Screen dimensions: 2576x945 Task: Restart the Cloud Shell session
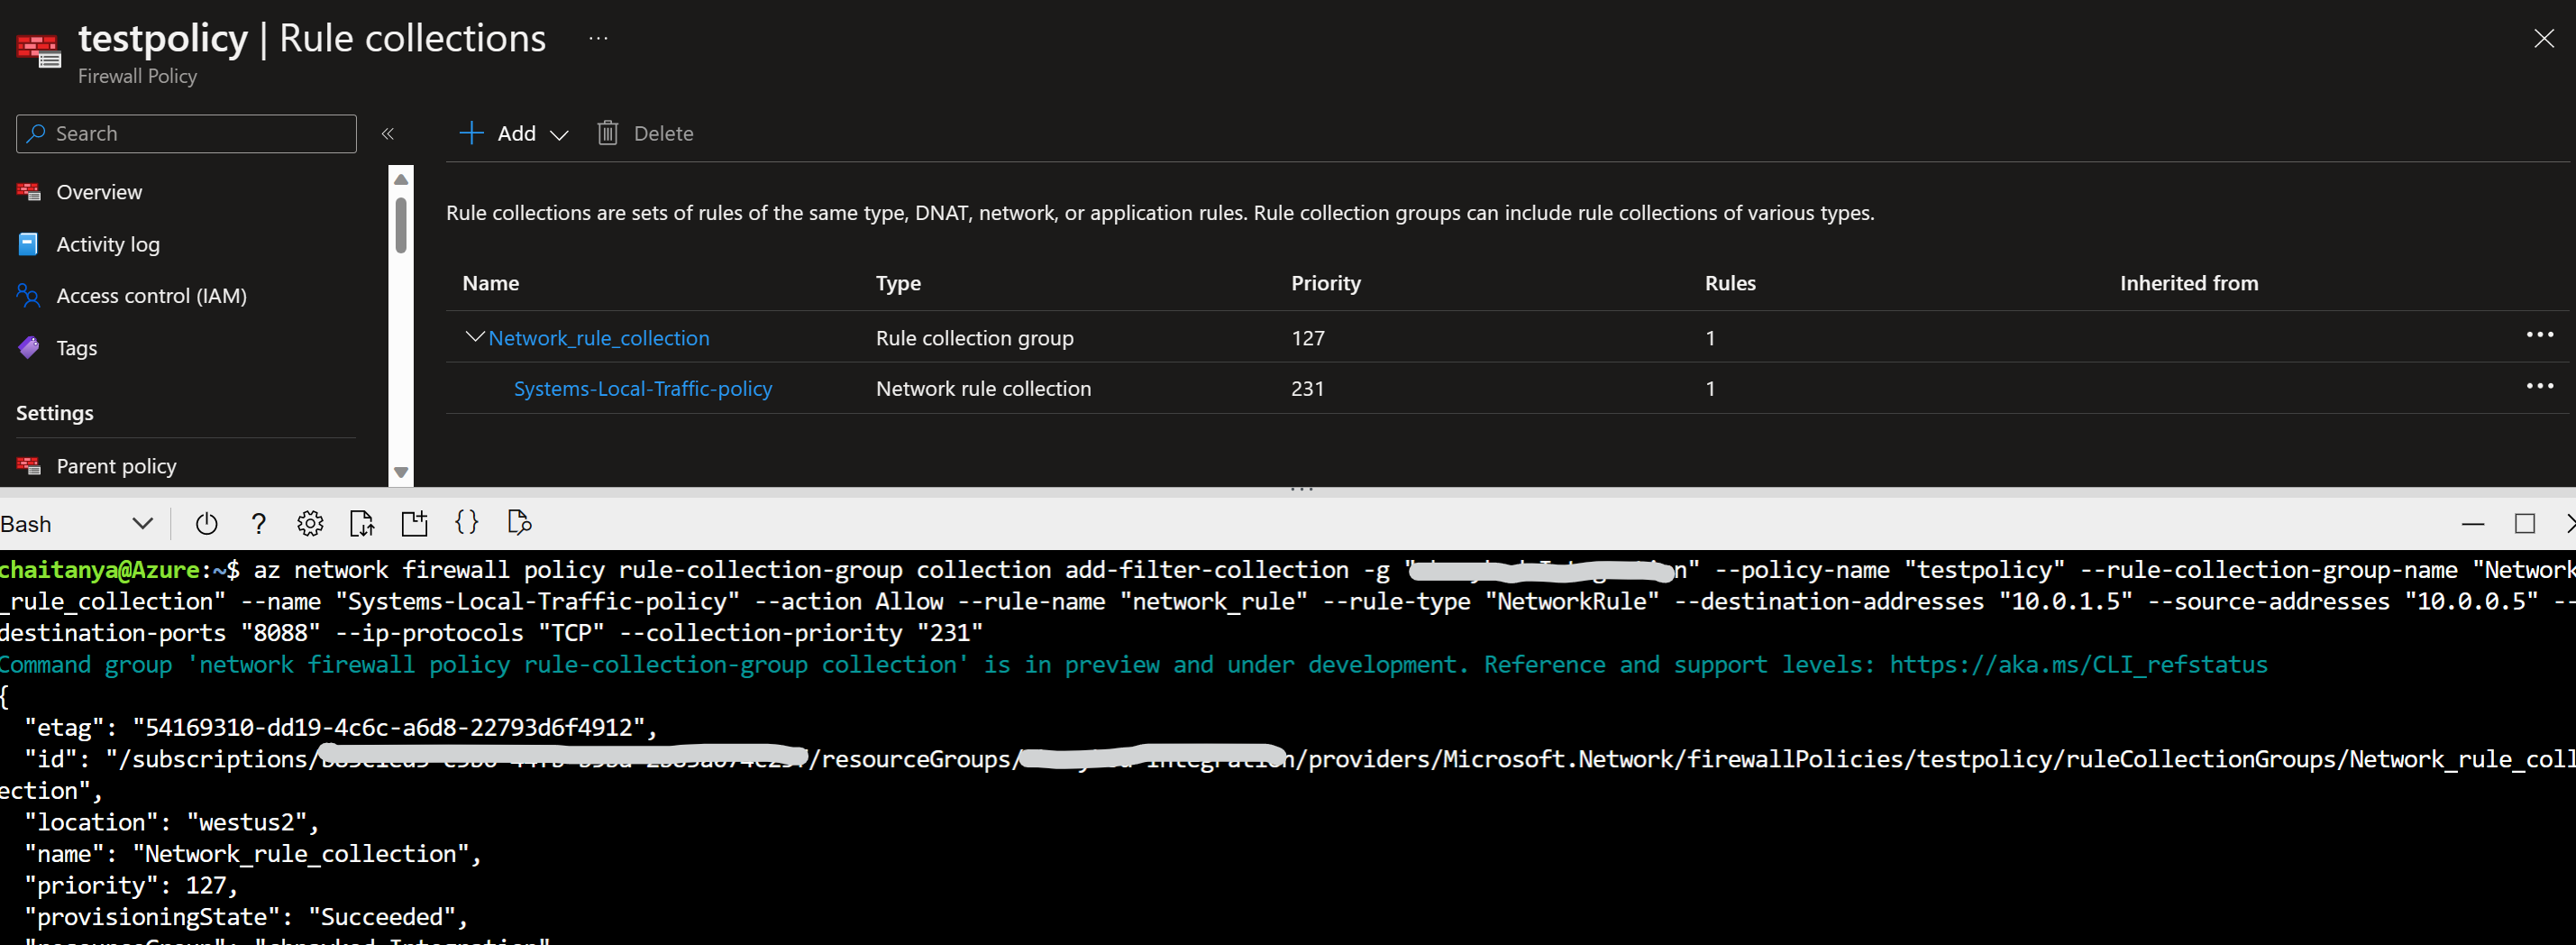pyautogui.click(x=206, y=522)
